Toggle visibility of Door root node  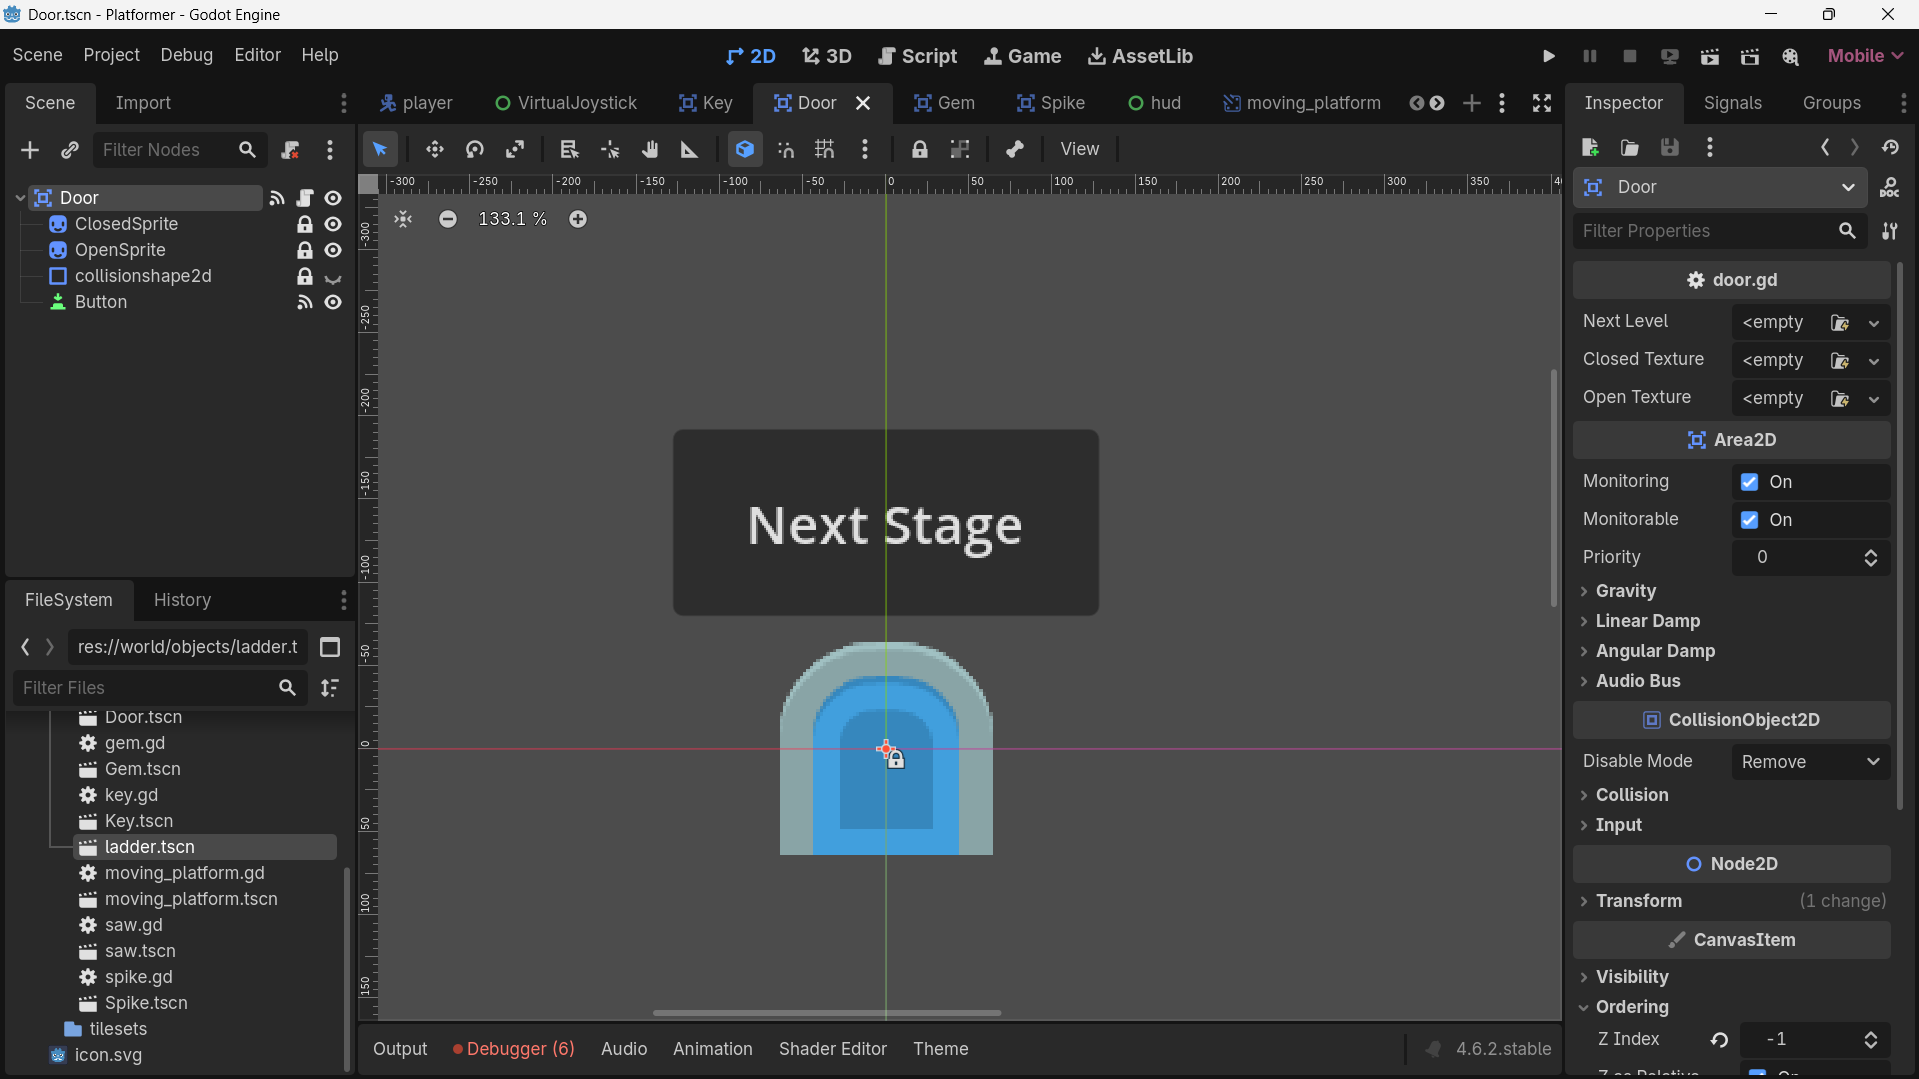click(333, 198)
